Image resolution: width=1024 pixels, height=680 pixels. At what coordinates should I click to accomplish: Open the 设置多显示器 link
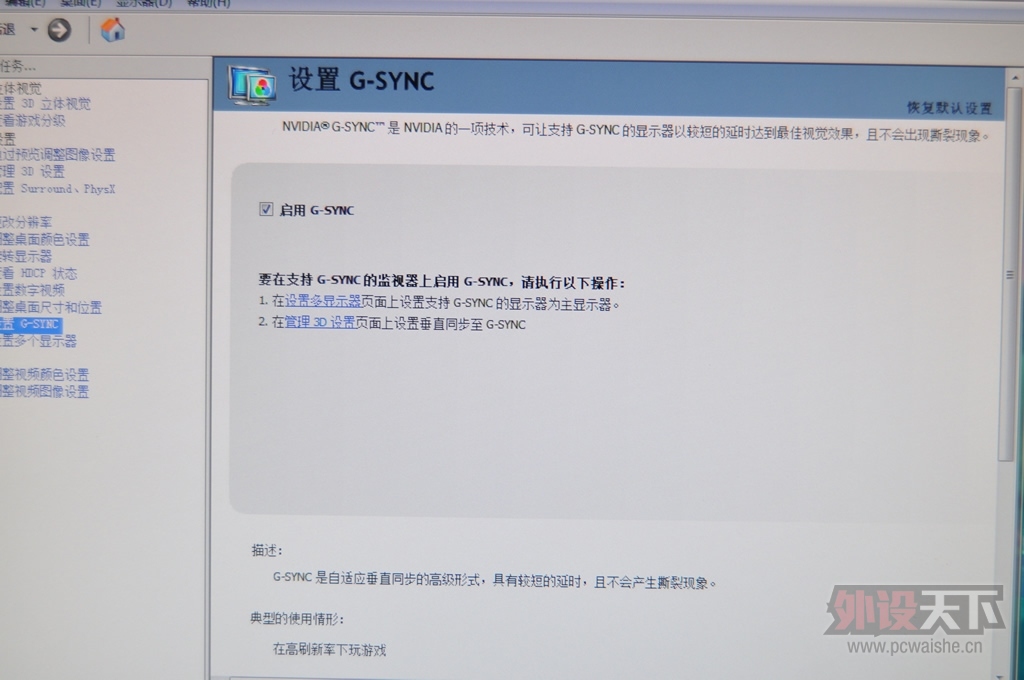323,302
